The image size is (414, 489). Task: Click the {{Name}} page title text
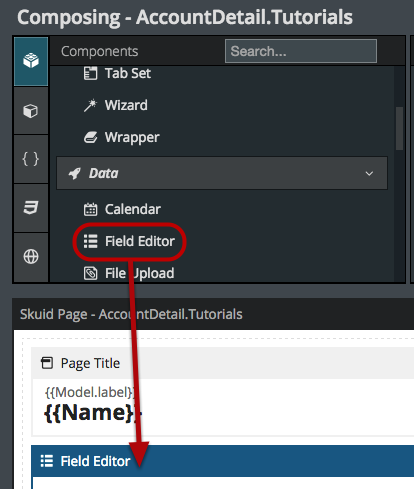tap(90, 413)
